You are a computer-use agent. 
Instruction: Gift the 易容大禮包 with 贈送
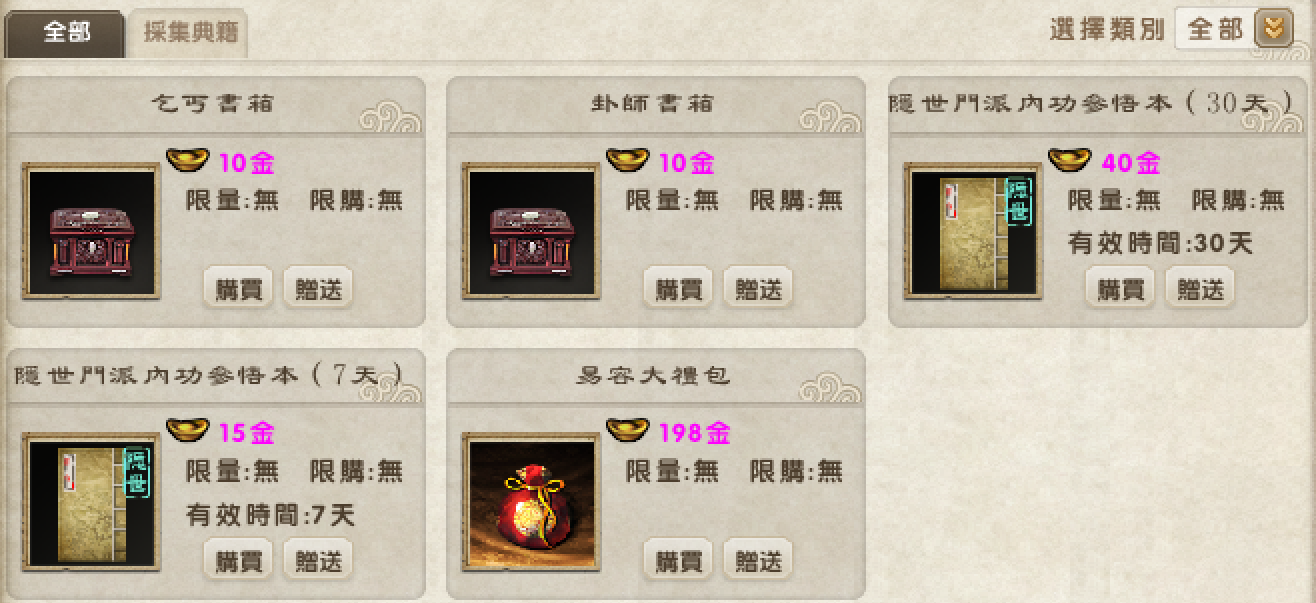point(759,560)
